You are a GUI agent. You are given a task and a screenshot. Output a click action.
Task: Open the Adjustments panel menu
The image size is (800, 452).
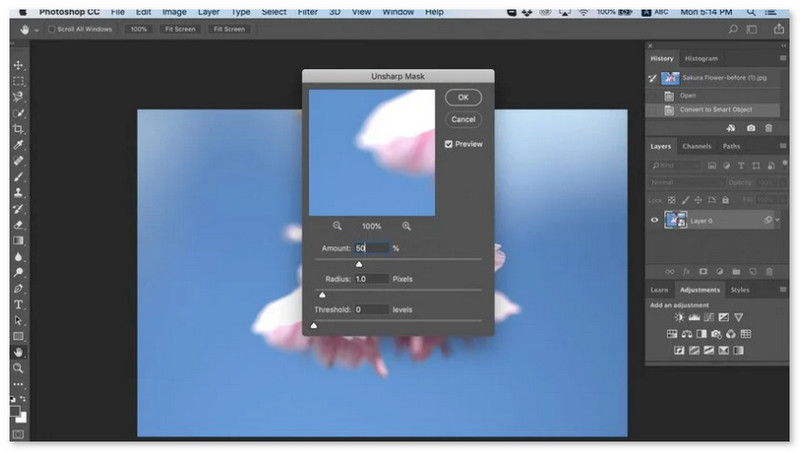click(x=783, y=289)
